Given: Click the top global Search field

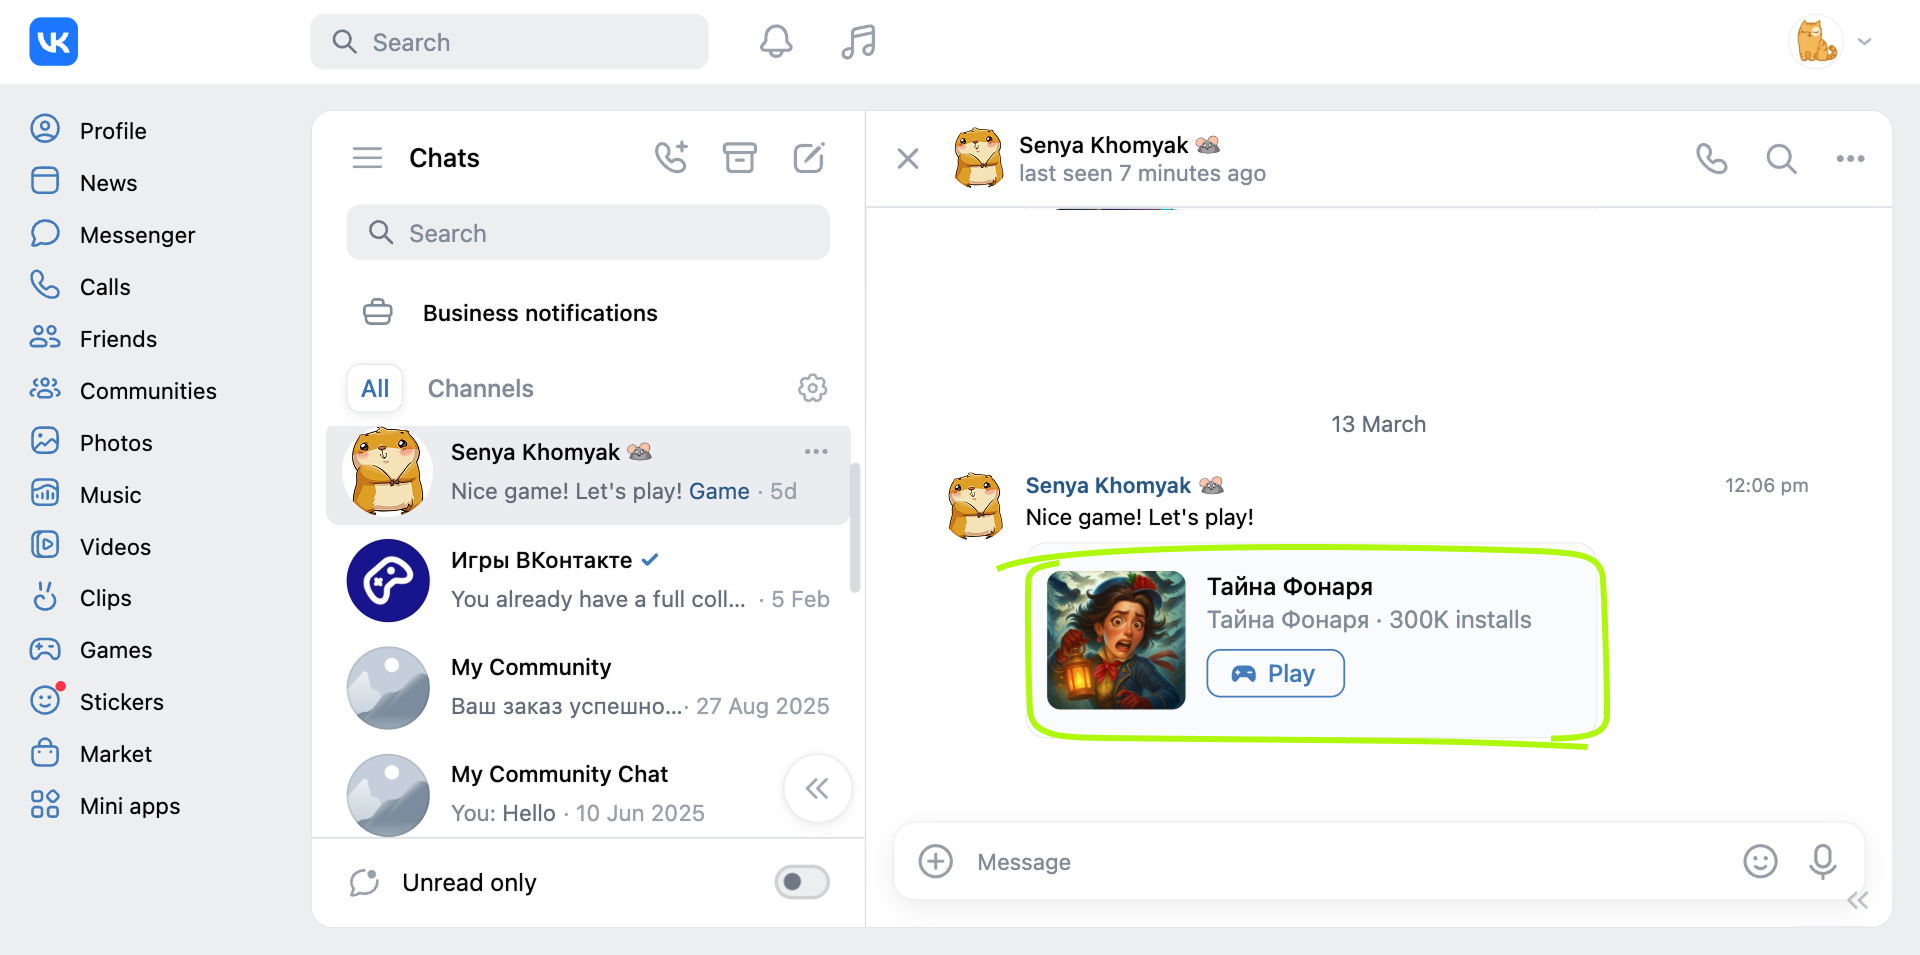Looking at the screenshot, I should (509, 42).
